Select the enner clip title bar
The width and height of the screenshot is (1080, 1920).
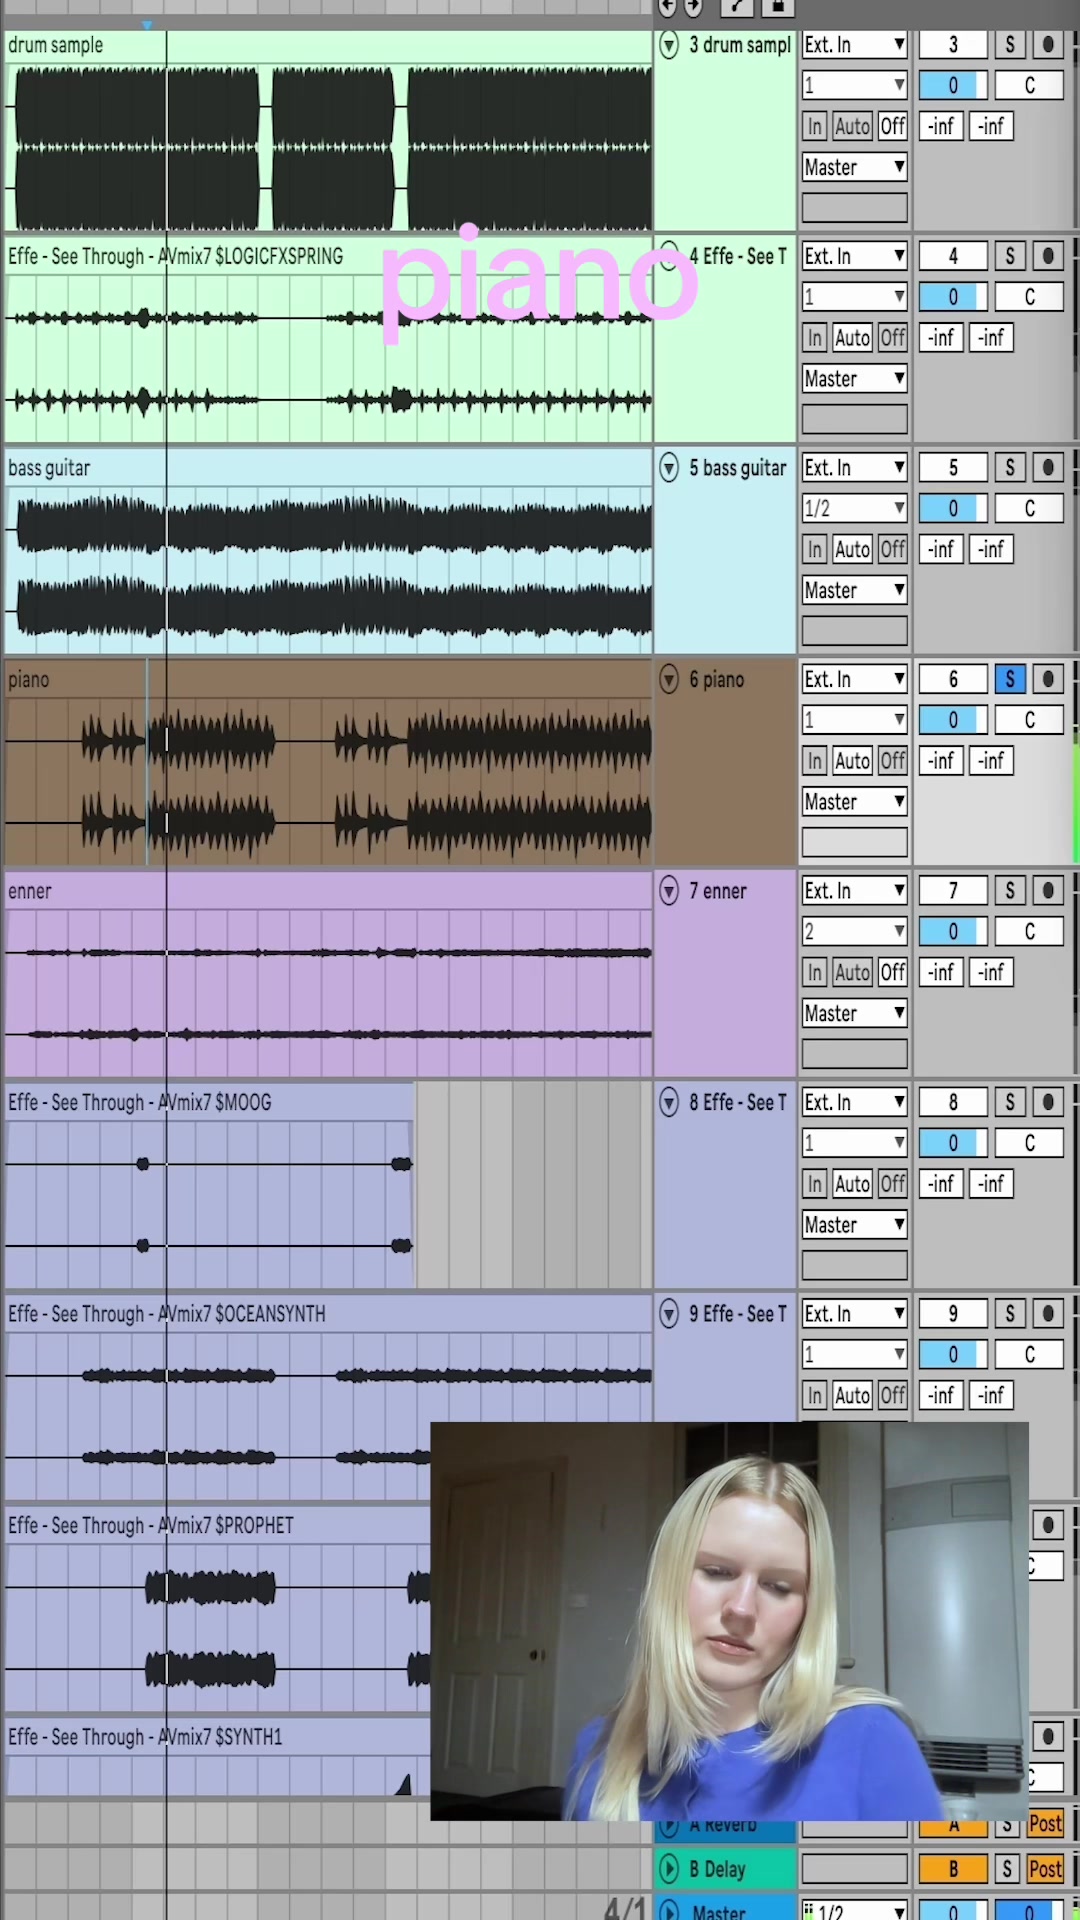(x=328, y=890)
